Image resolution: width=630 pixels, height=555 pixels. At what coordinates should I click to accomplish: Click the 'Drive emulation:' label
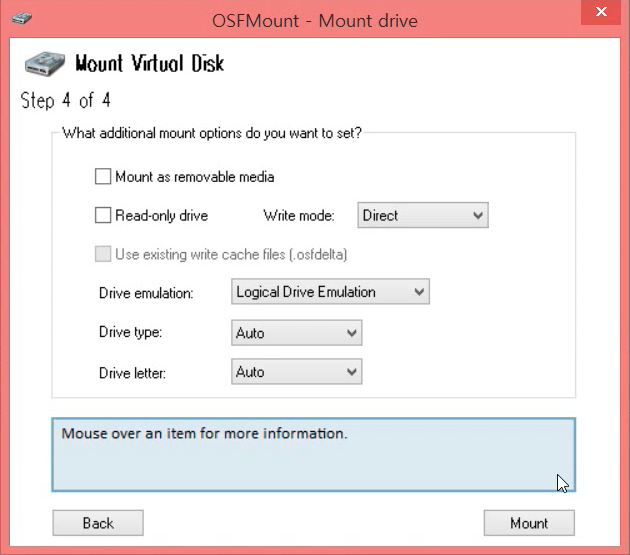[146, 293]
